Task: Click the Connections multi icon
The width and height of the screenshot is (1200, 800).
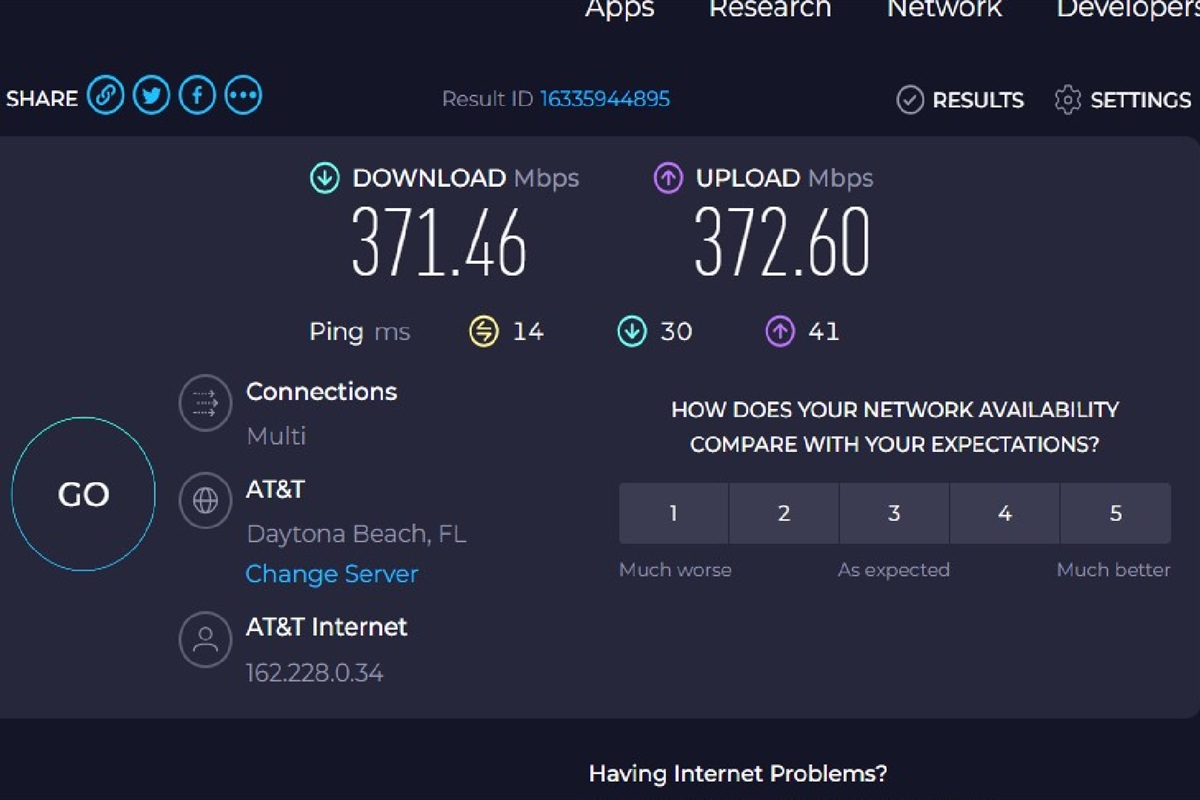Action: click(205, 402)
